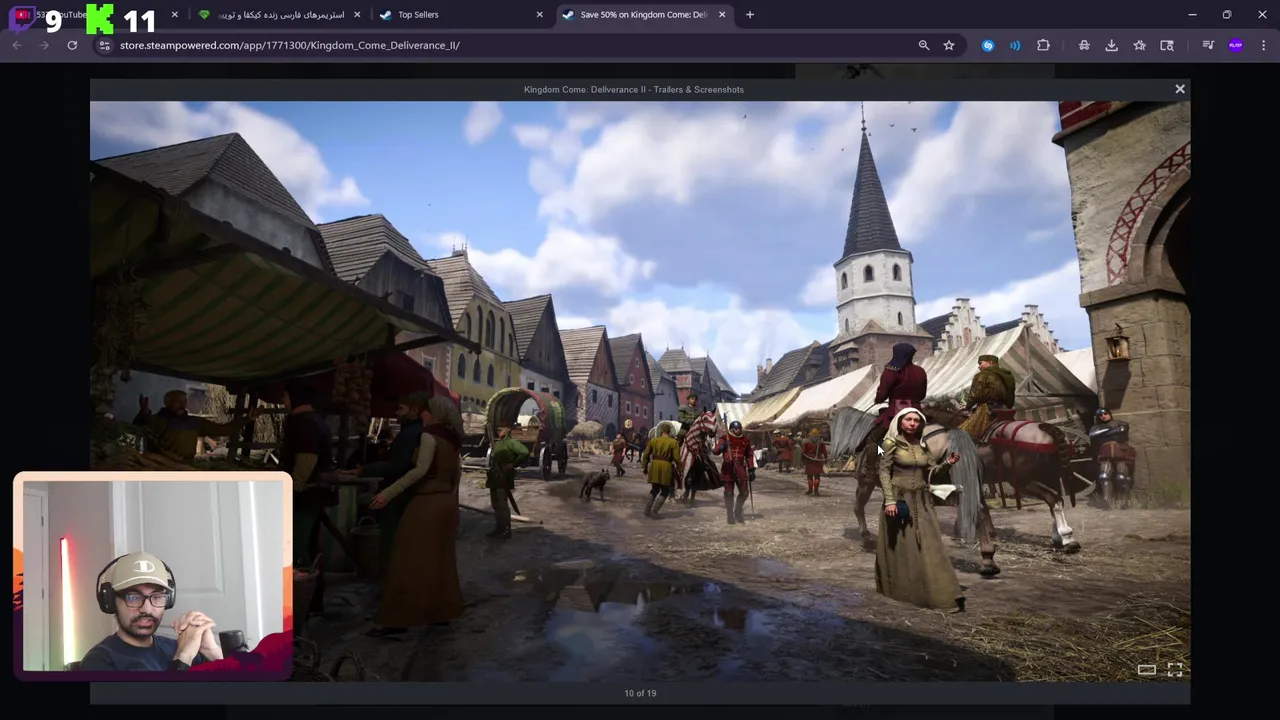Open the purple profile avatar
Screen dimensions: 1280x720
1236,45
